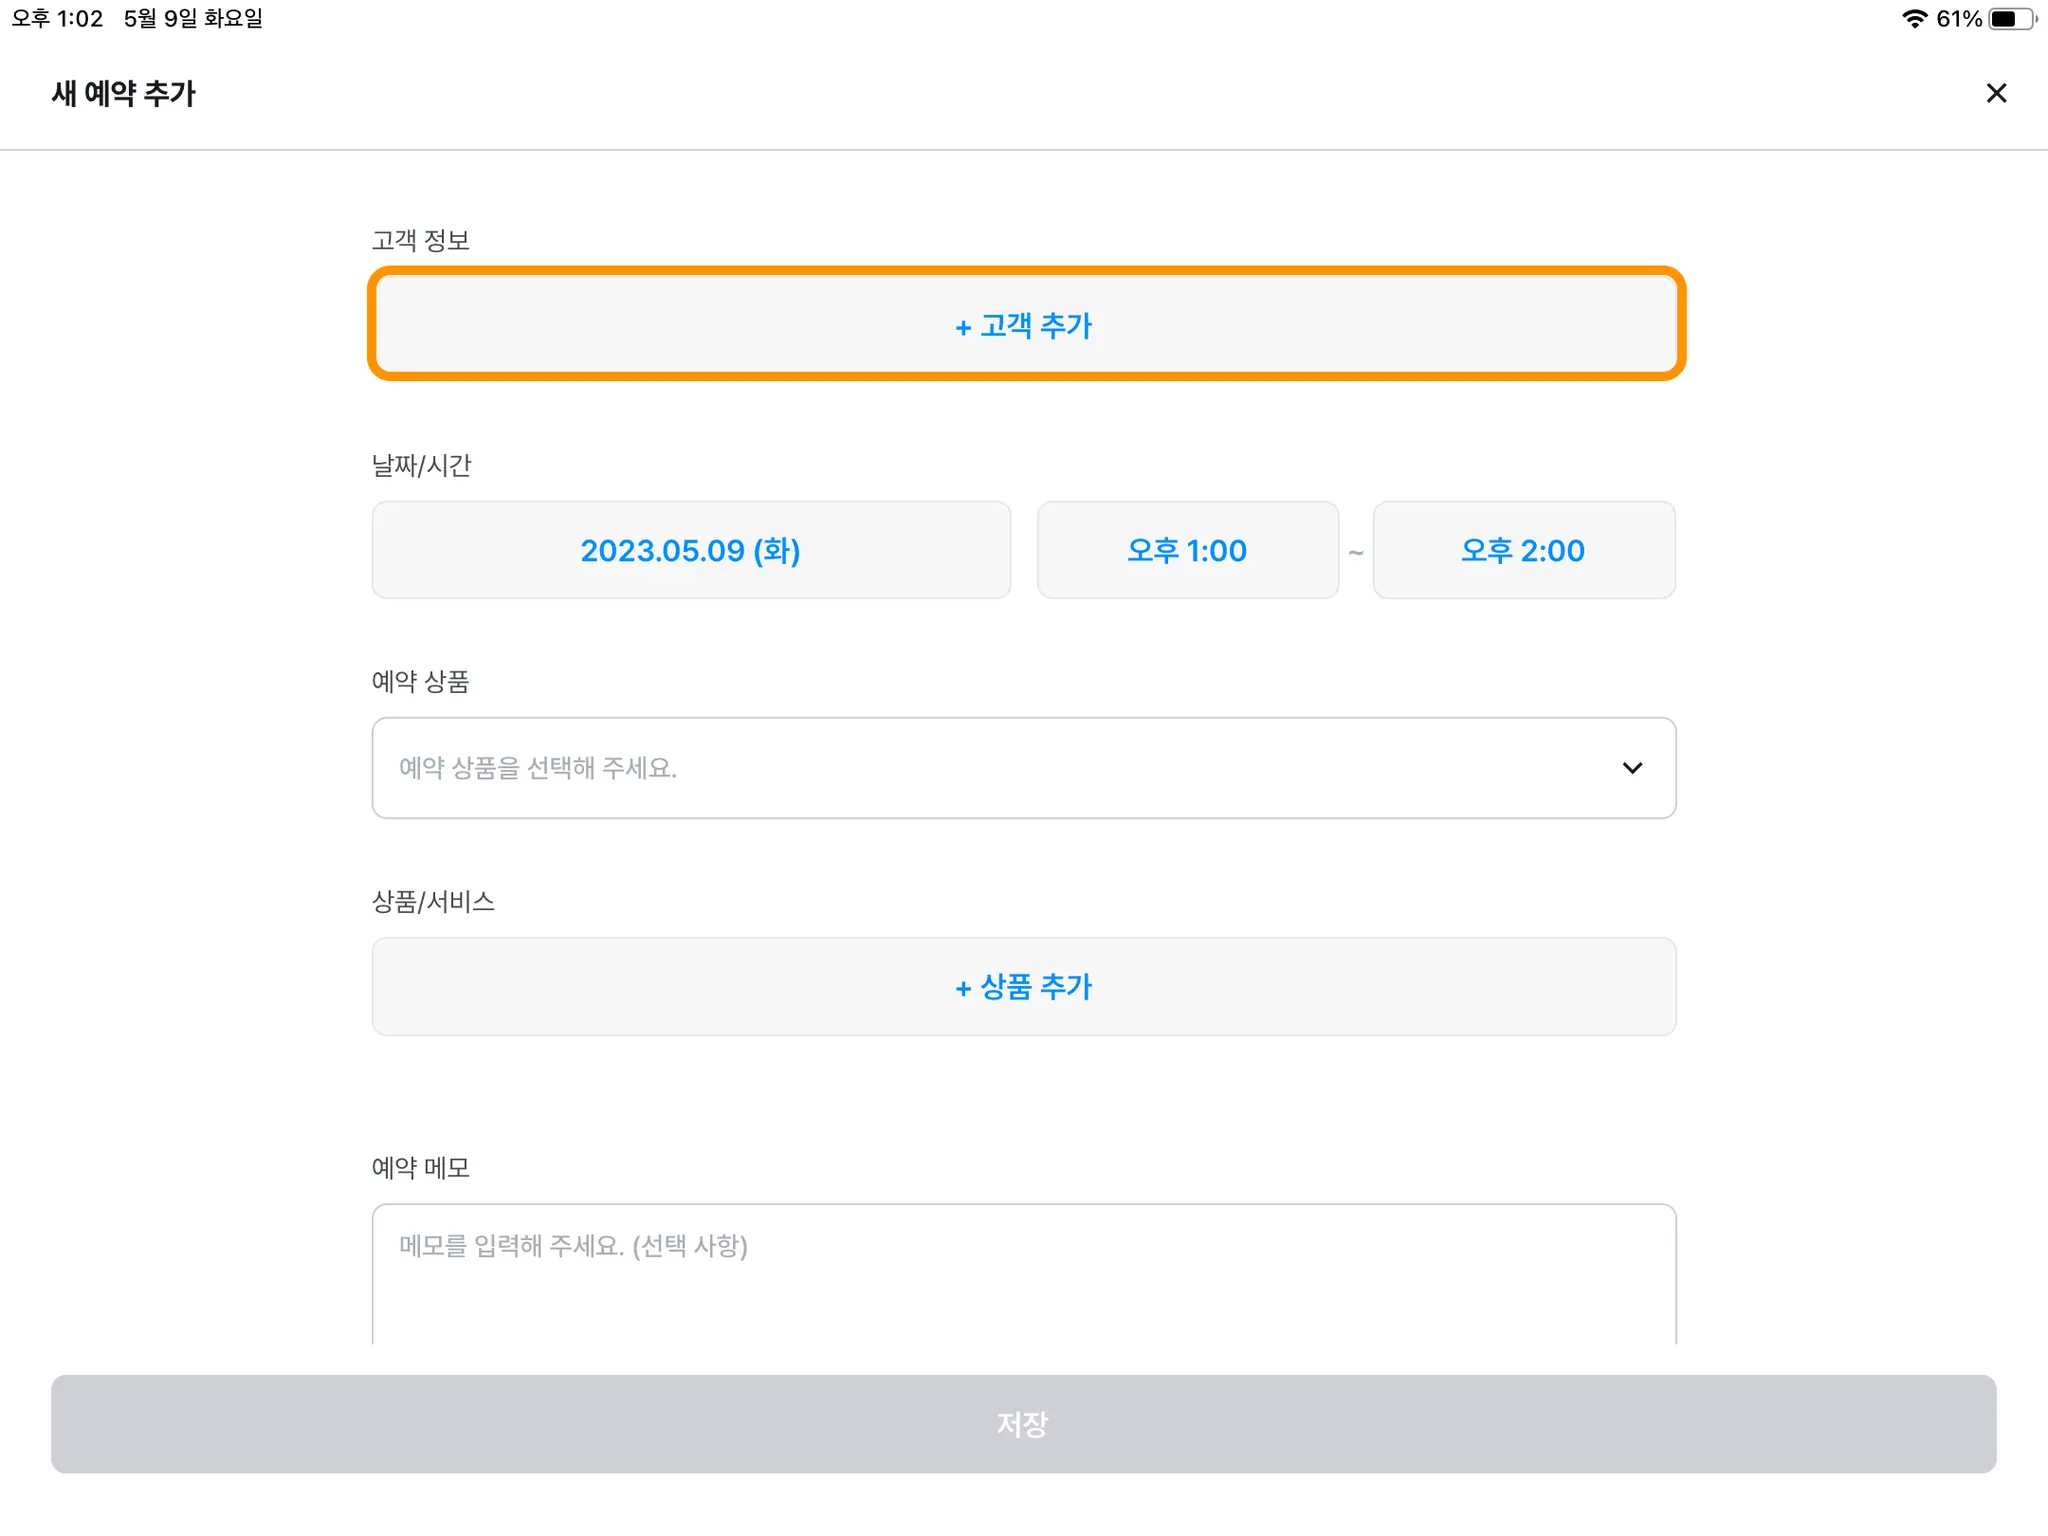The image size is (2048, 1536).
Task: Tap the 61% battery percentage text
Action: [x=1959, y=19]
